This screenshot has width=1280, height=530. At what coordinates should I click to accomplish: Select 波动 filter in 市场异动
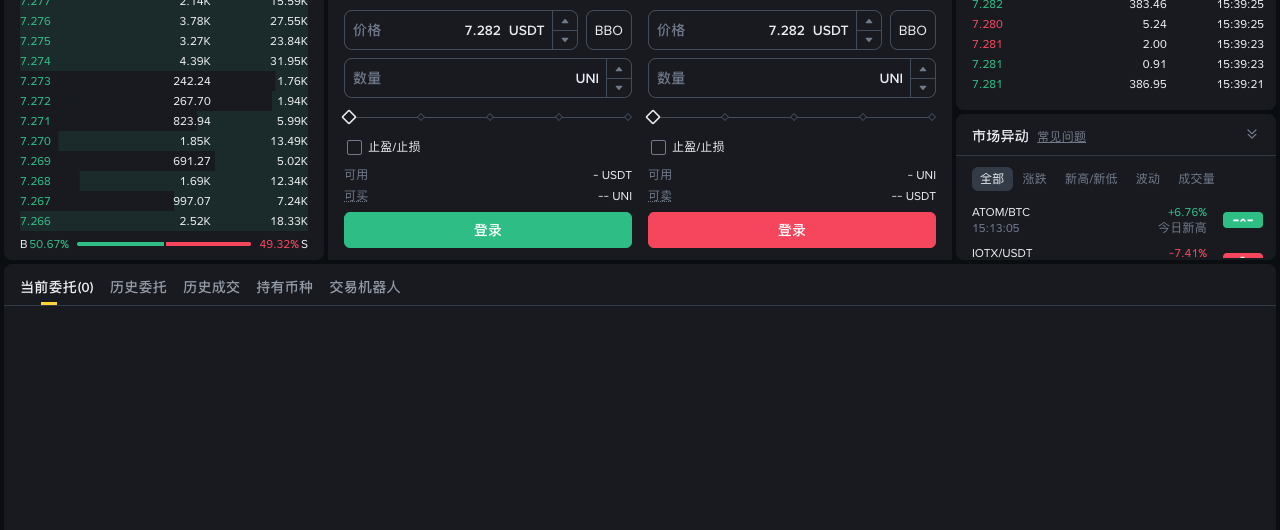click(x=1148, y=179)
